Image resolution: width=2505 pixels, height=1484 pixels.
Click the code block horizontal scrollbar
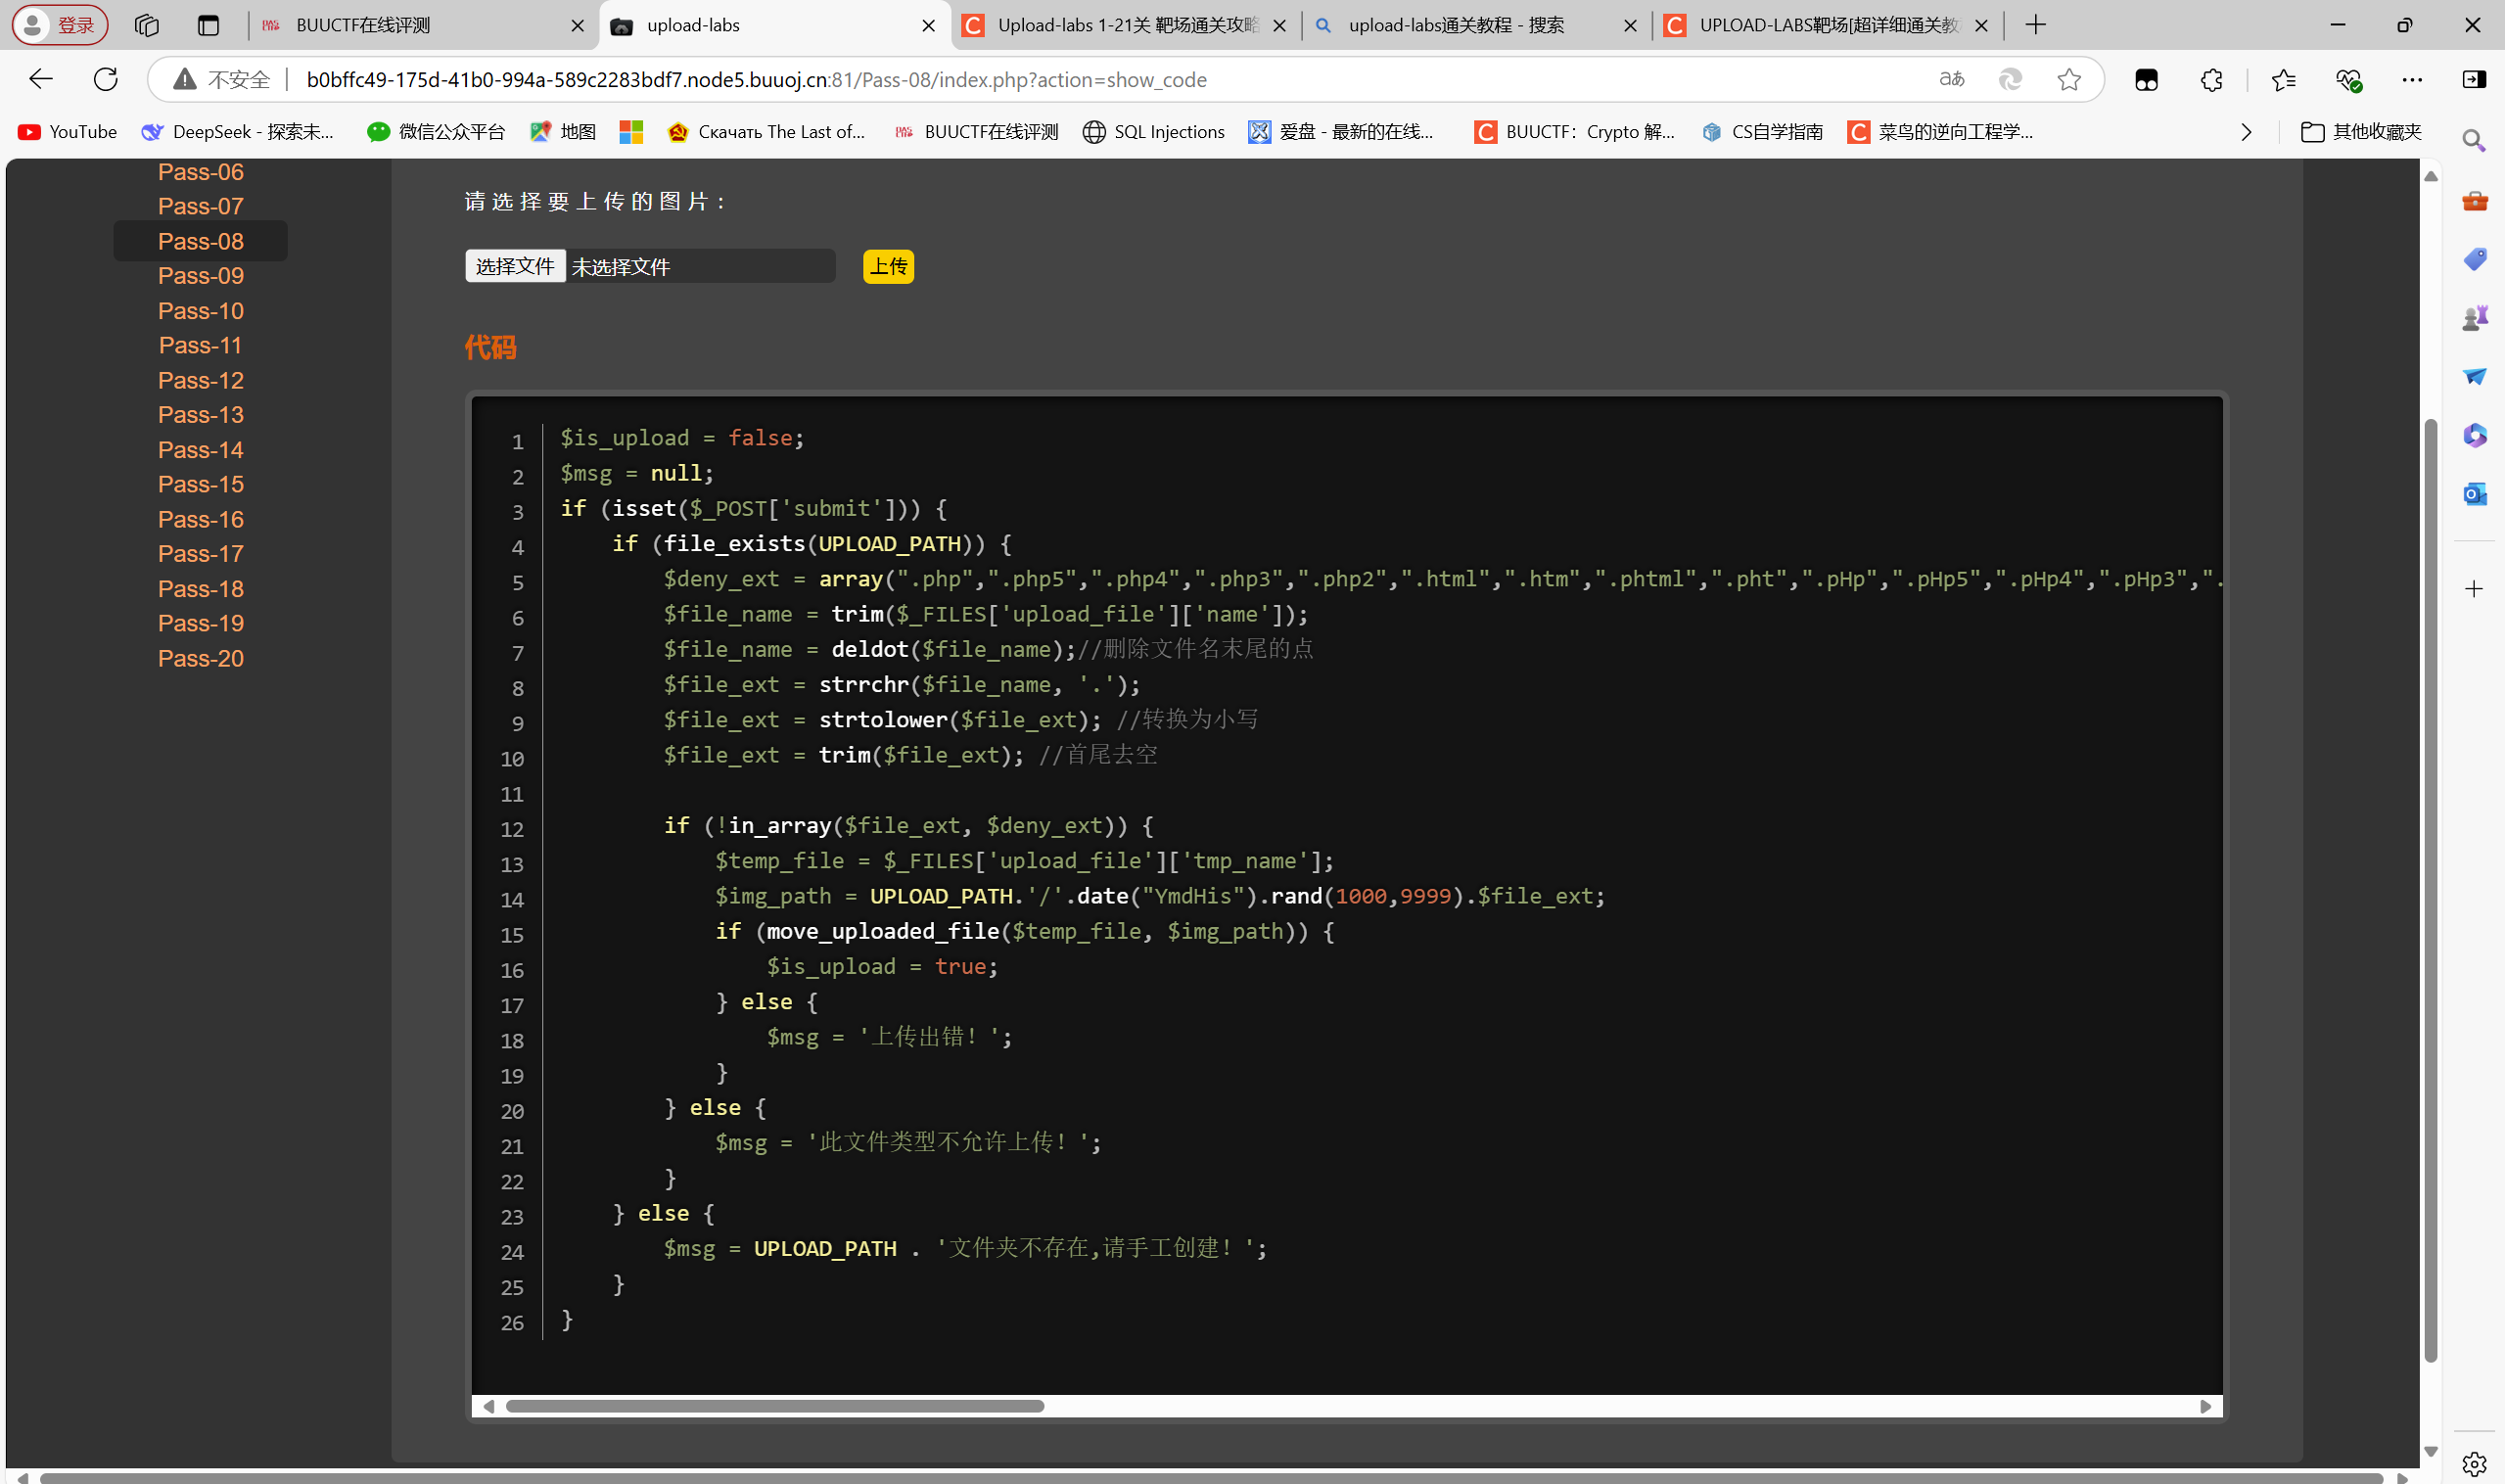(x=774, y=1406)
